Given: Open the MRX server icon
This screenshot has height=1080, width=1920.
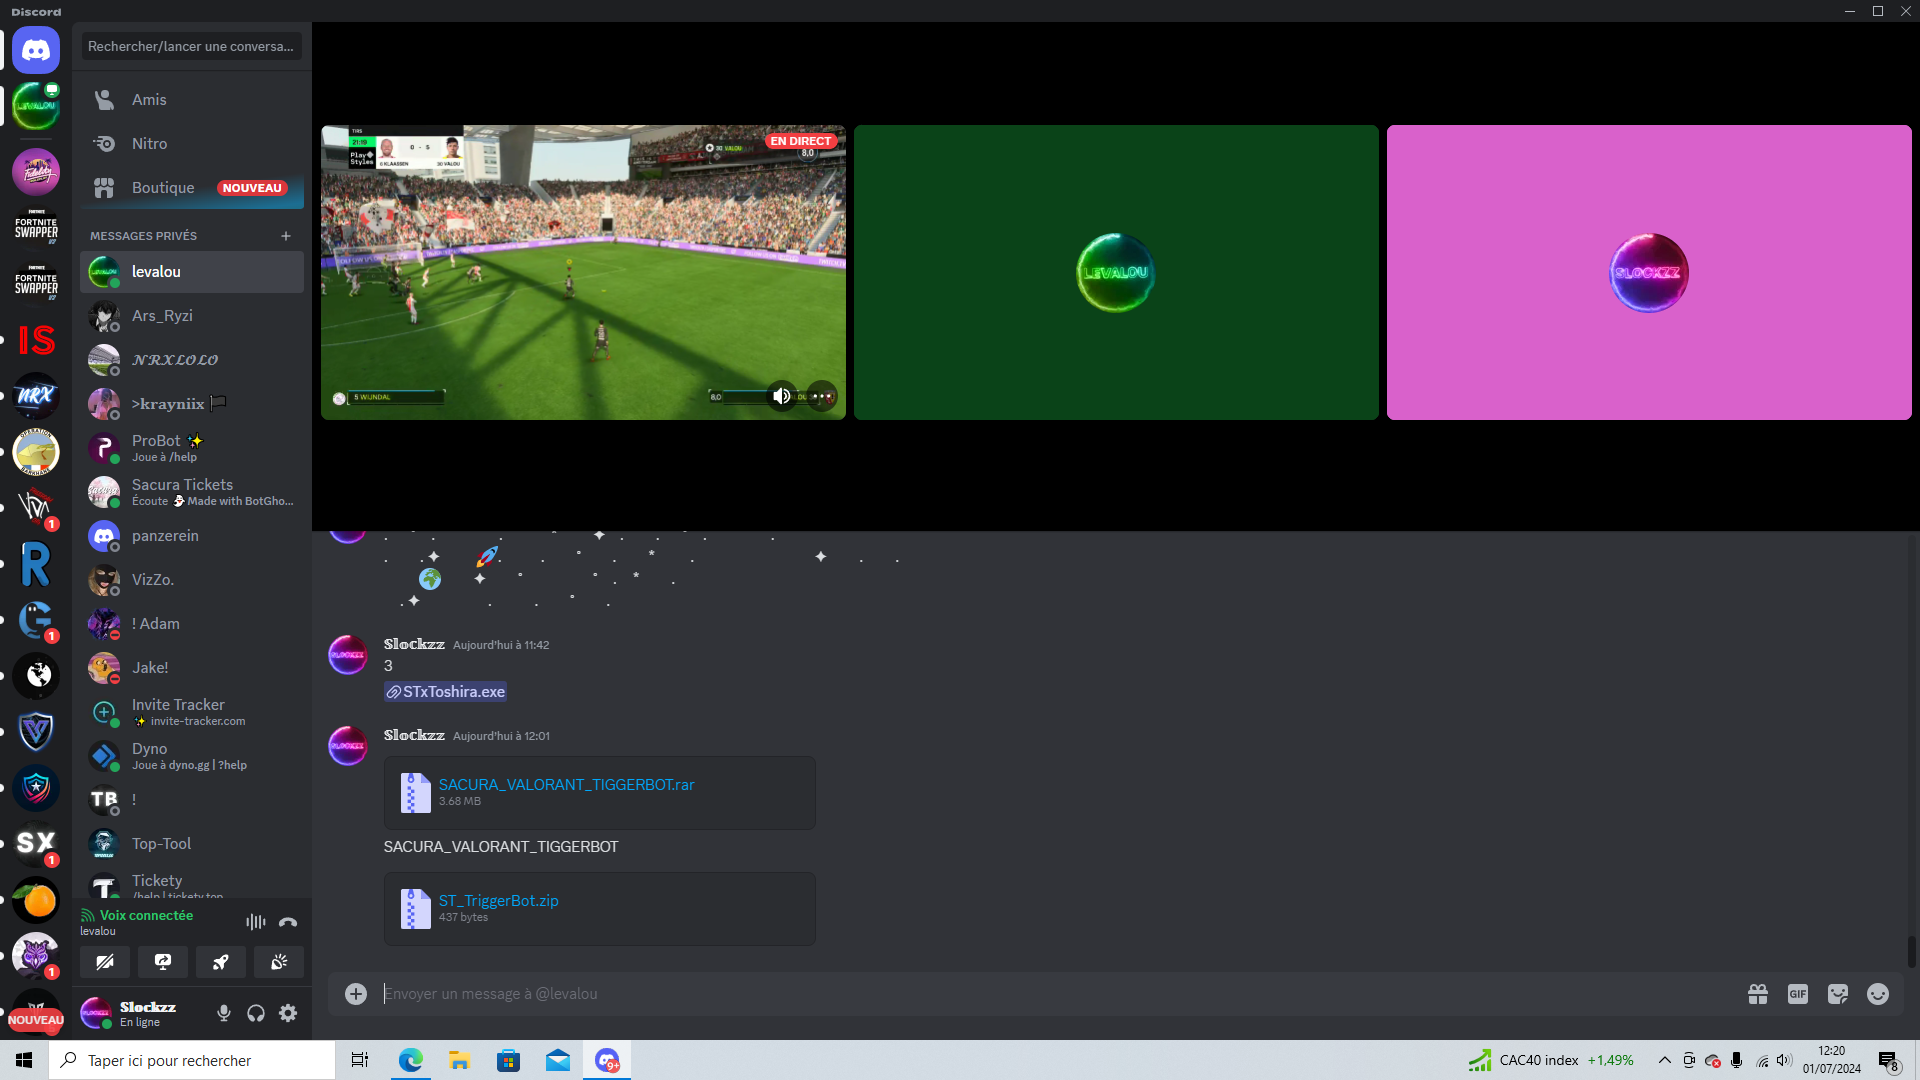Looking at the screenshot, I should [36, 396].
